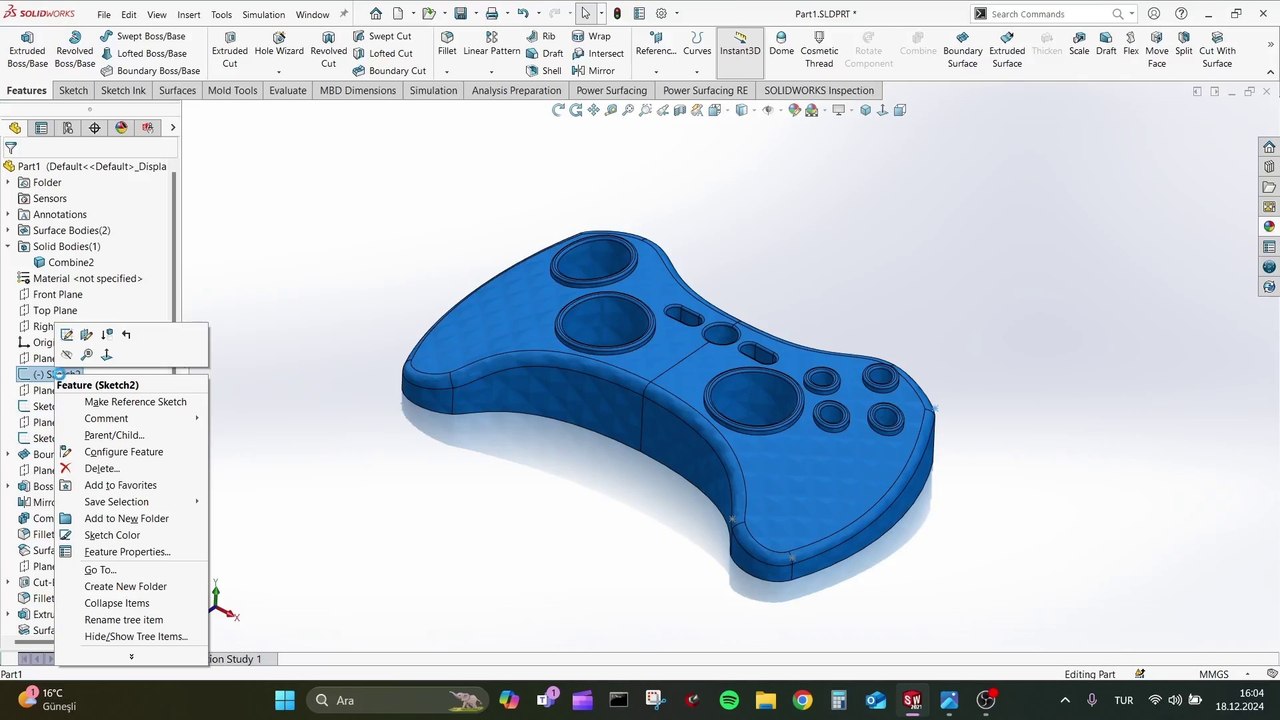Click the Extruded Surface tool
This screenshot has height=720, width=1280.
(1007, 49)
